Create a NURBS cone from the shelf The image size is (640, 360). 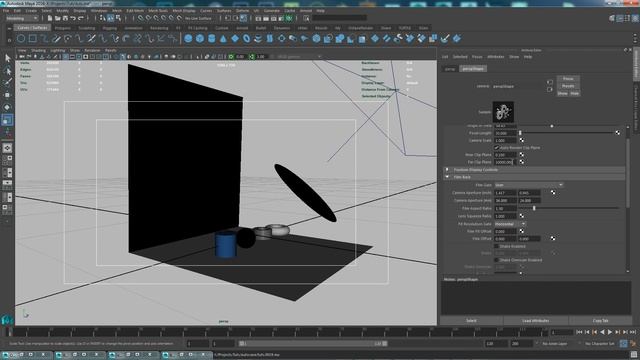(x=223, y=39)
